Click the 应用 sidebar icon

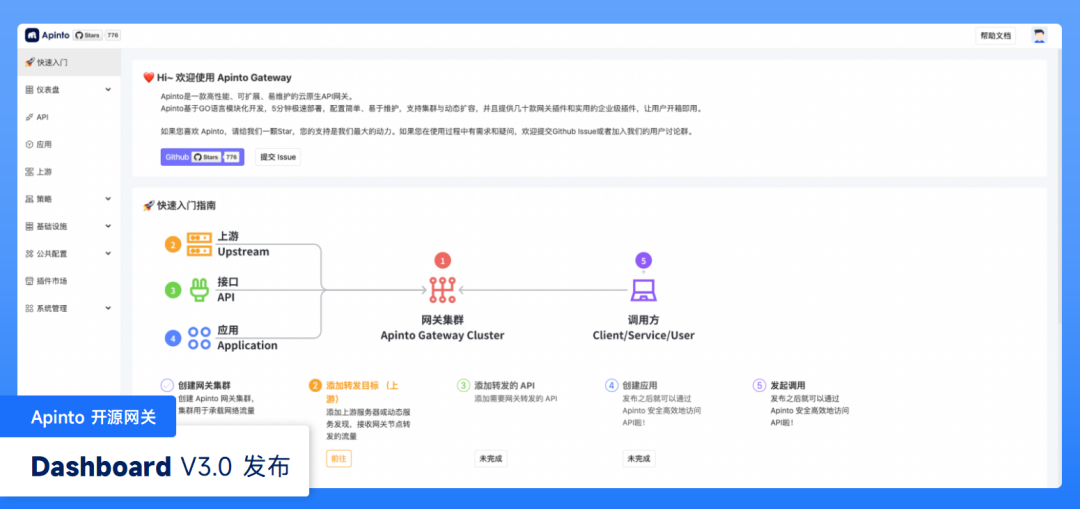coord(29,145)
